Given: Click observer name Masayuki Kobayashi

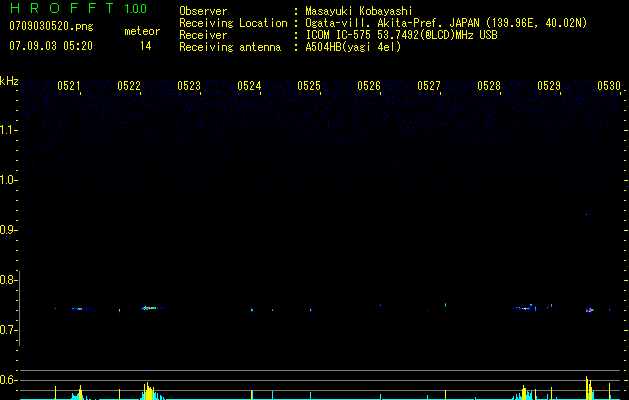Looking at the screenshot, I should coord(359,11).
